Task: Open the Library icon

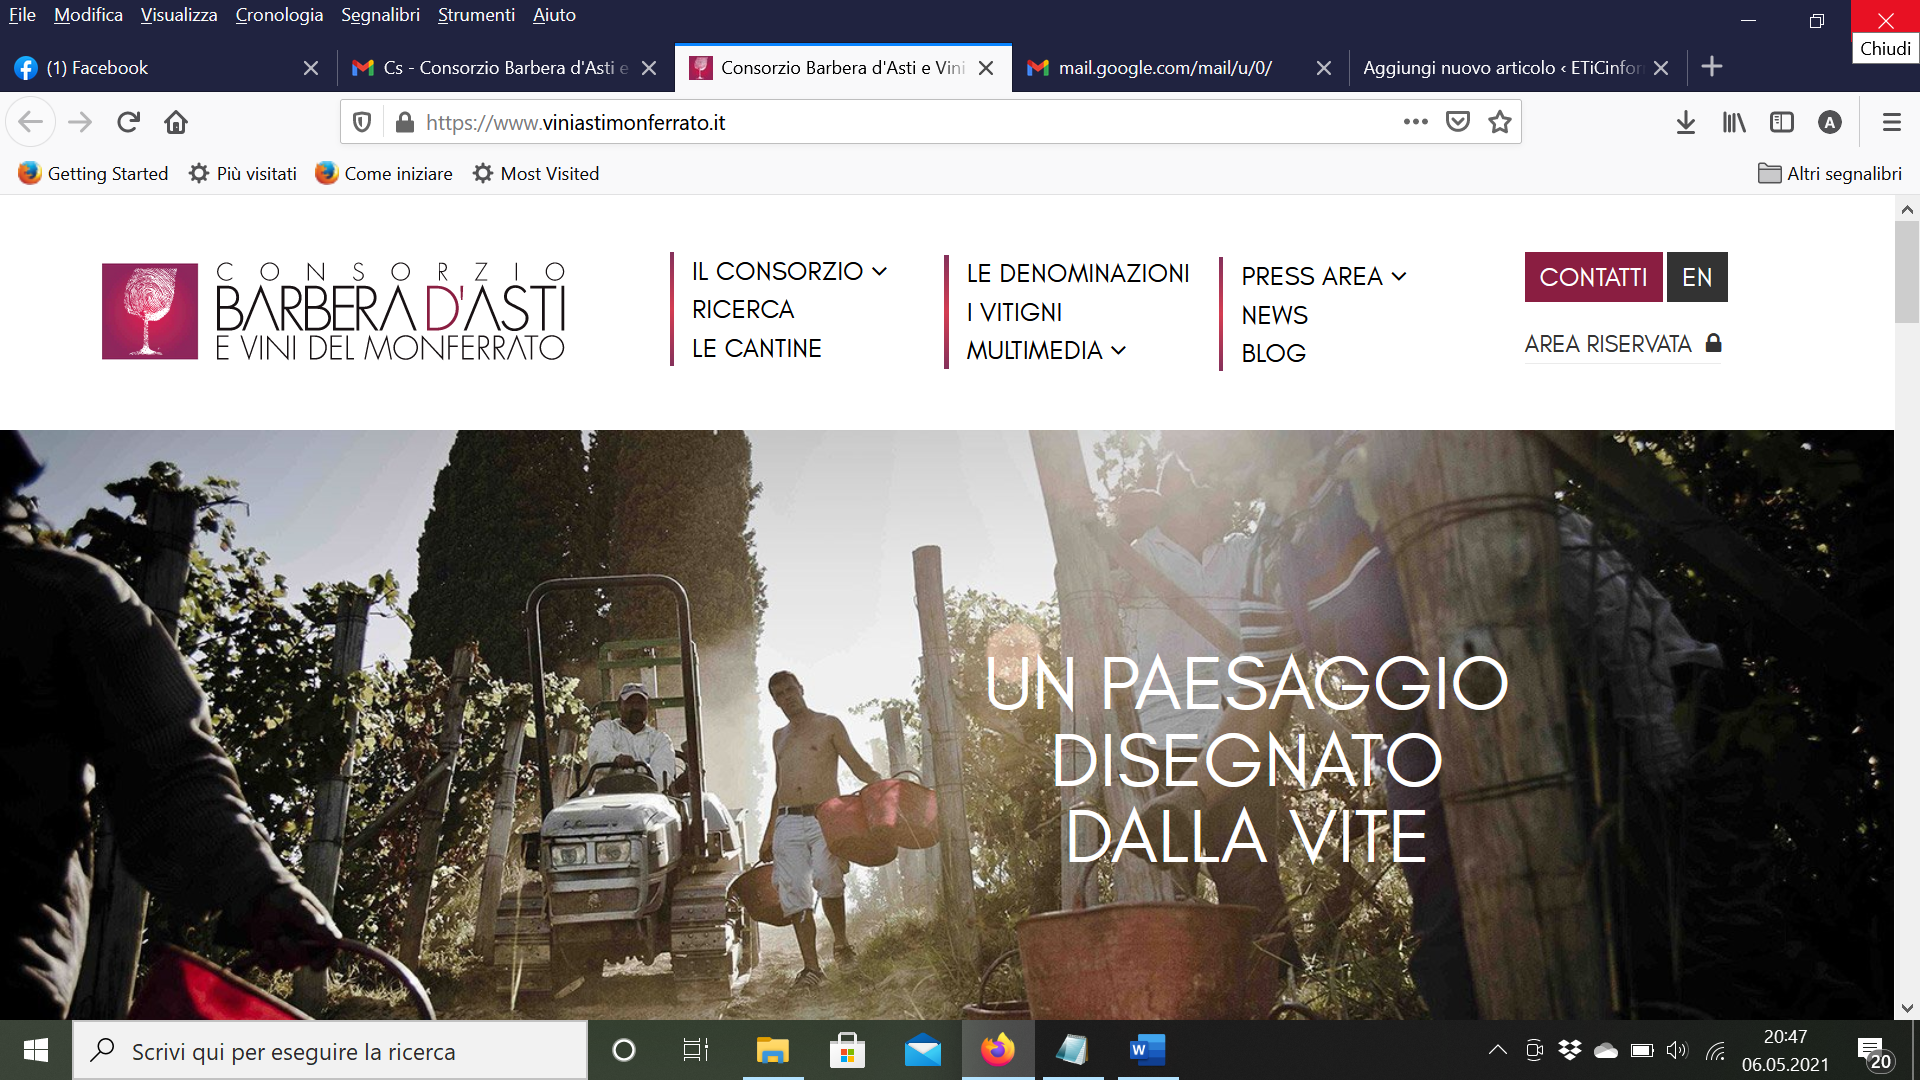Action: 1734,122
